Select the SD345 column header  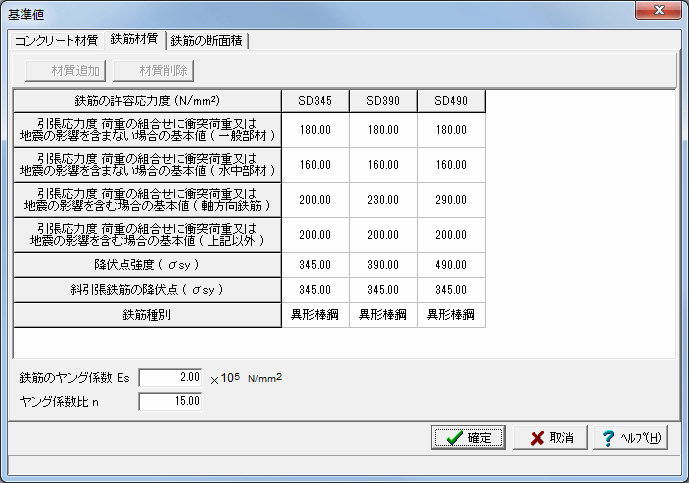(x=315, y=101)
